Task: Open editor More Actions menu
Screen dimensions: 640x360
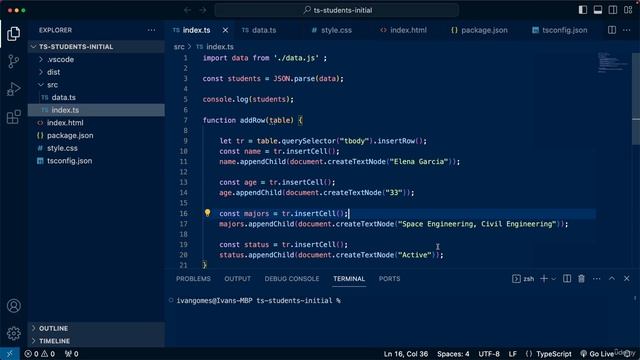Action: (627, 30)
